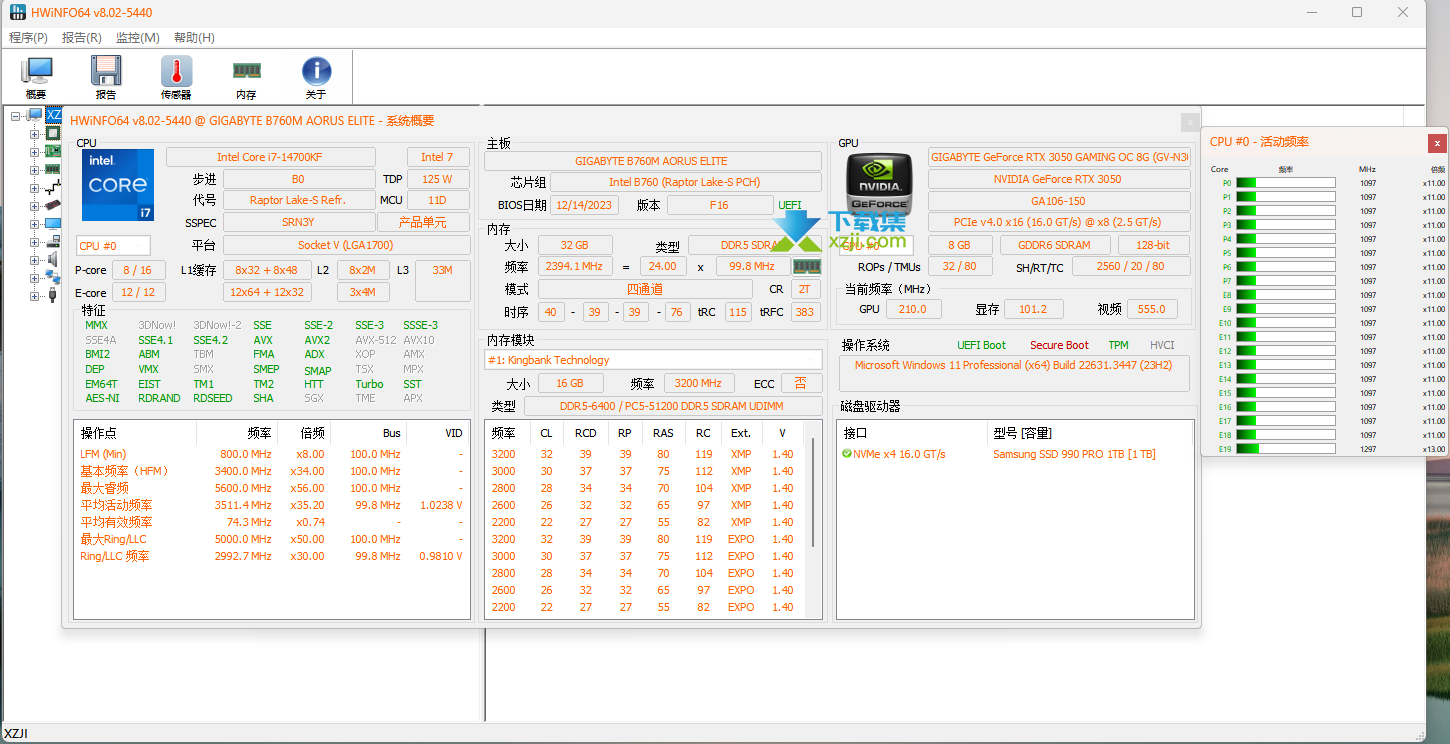1450x744 pixels.
Task: Open the 监控(M) menu
Action: (x=138, y=38)
